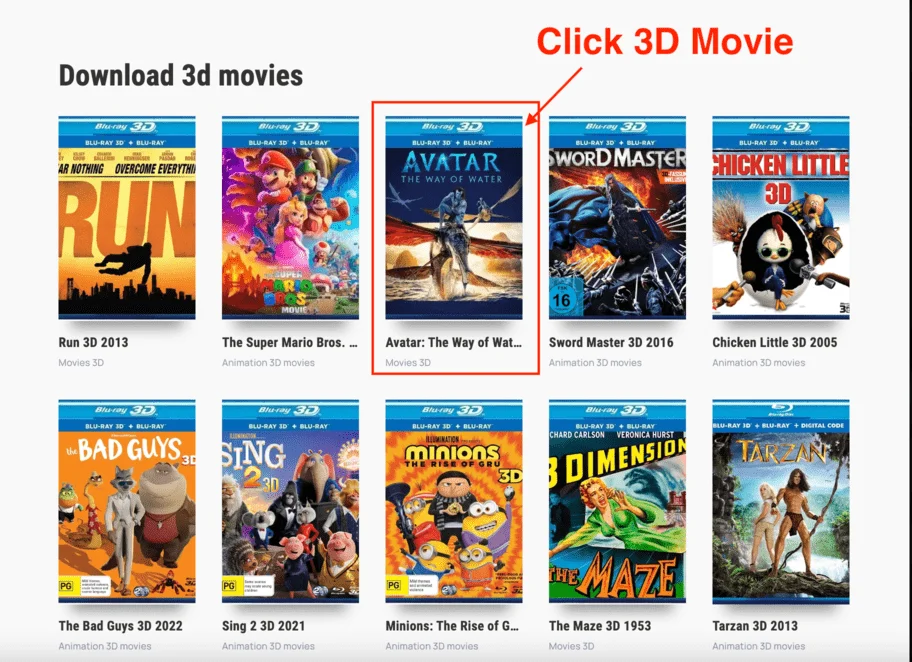Open Animation 3D movies category under Sword Master
Viewport: 912px width, 662px height.
[x=595, y=362]
